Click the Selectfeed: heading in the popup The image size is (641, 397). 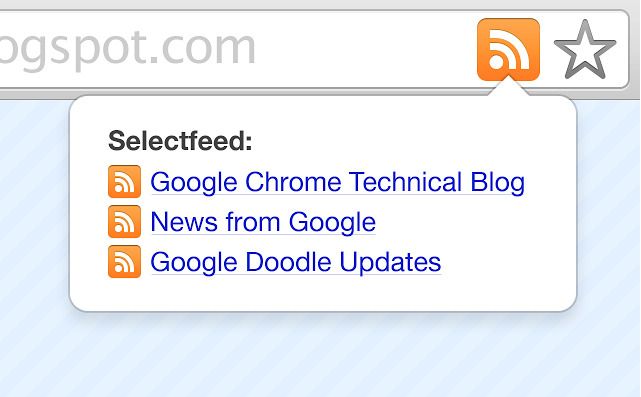click(180, 141)
